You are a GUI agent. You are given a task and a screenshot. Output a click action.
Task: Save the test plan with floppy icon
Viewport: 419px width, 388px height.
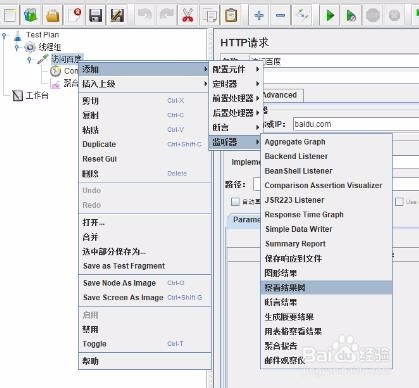tap(96, 15)
